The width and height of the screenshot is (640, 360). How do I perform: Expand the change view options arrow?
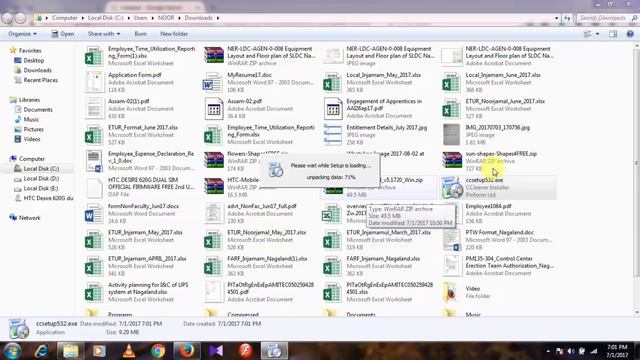point(597,34)
